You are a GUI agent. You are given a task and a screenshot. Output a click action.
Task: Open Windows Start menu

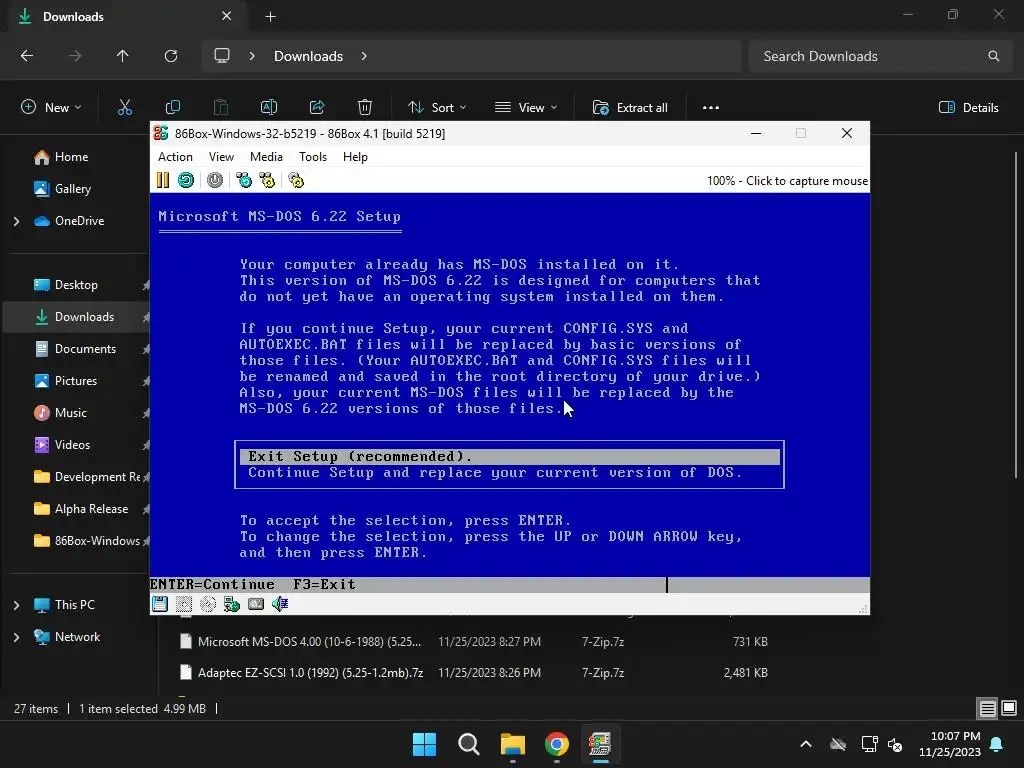424,744
